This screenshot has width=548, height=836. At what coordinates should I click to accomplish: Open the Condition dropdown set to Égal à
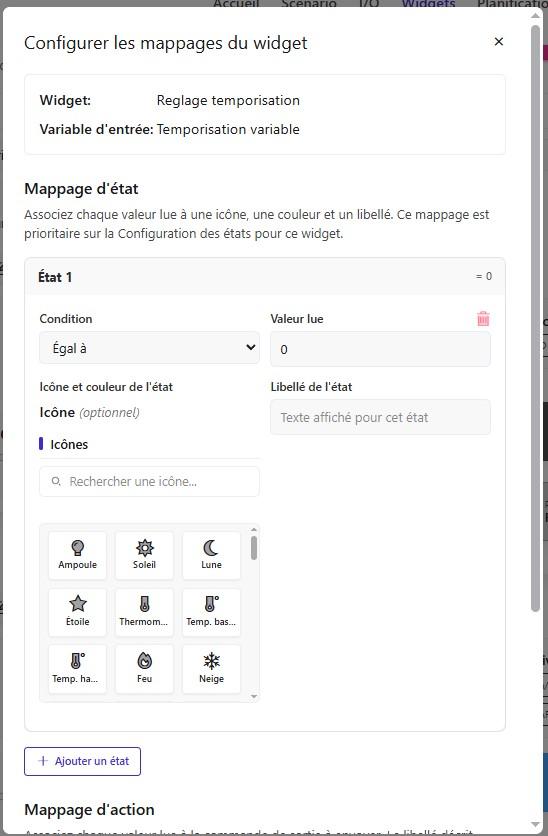pos(149,348)
